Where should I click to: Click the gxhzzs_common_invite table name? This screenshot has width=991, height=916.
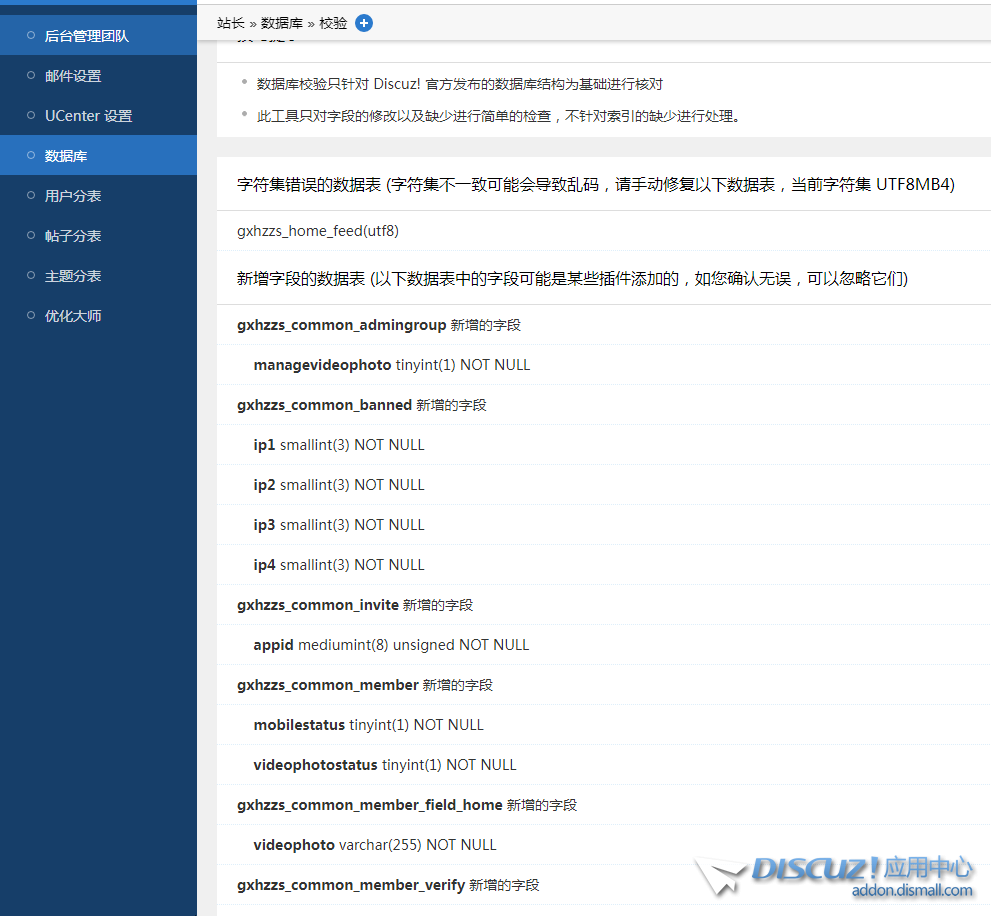pyautogui.click(x=318, y=605)
